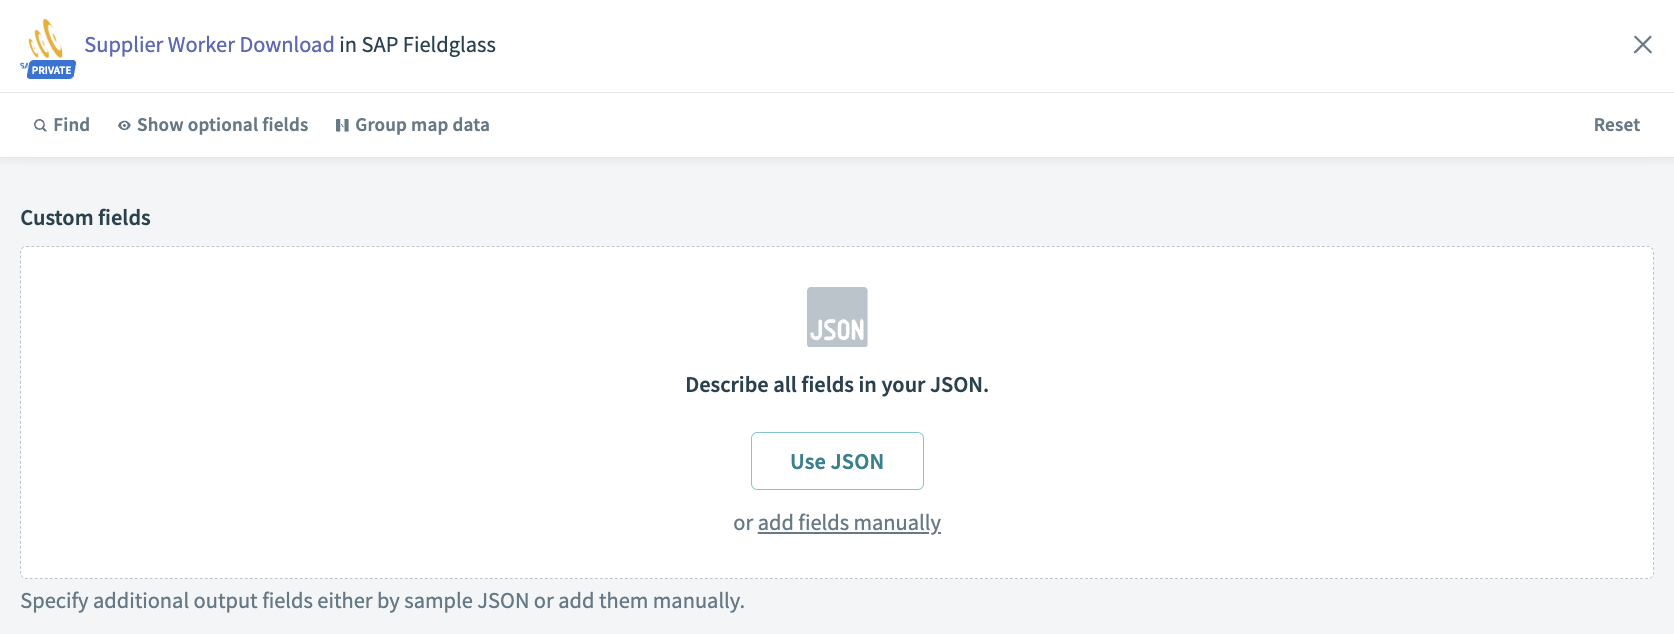Click the Find magnifier icon
This screenshot has width=1674, height=634.
tap(40, 126)
